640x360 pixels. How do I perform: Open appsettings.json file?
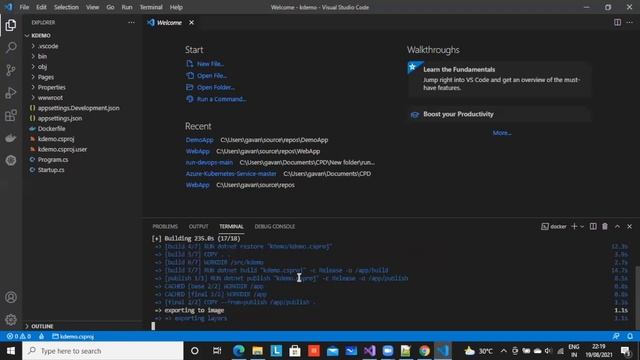click(82, 118)
